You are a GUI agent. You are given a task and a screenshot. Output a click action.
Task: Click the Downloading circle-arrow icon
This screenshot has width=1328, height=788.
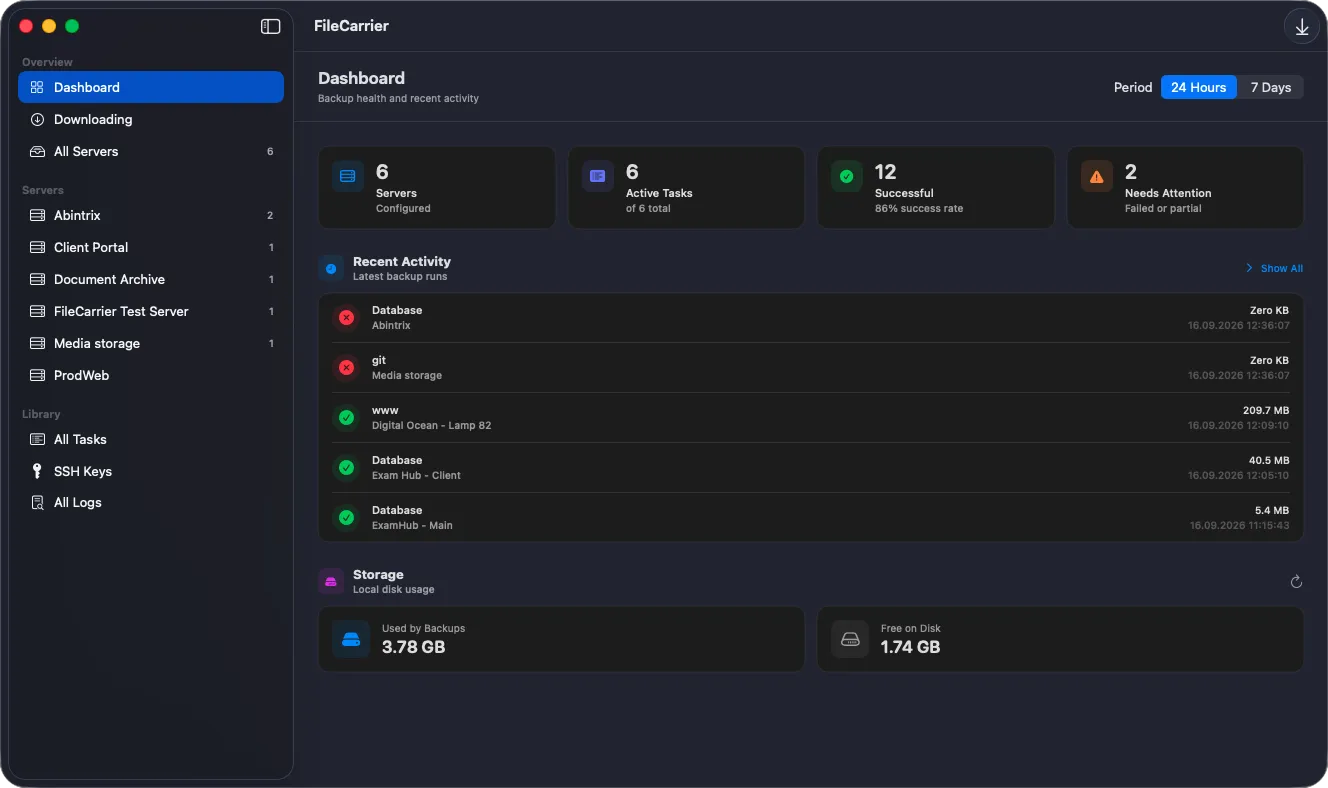[37, 119]
